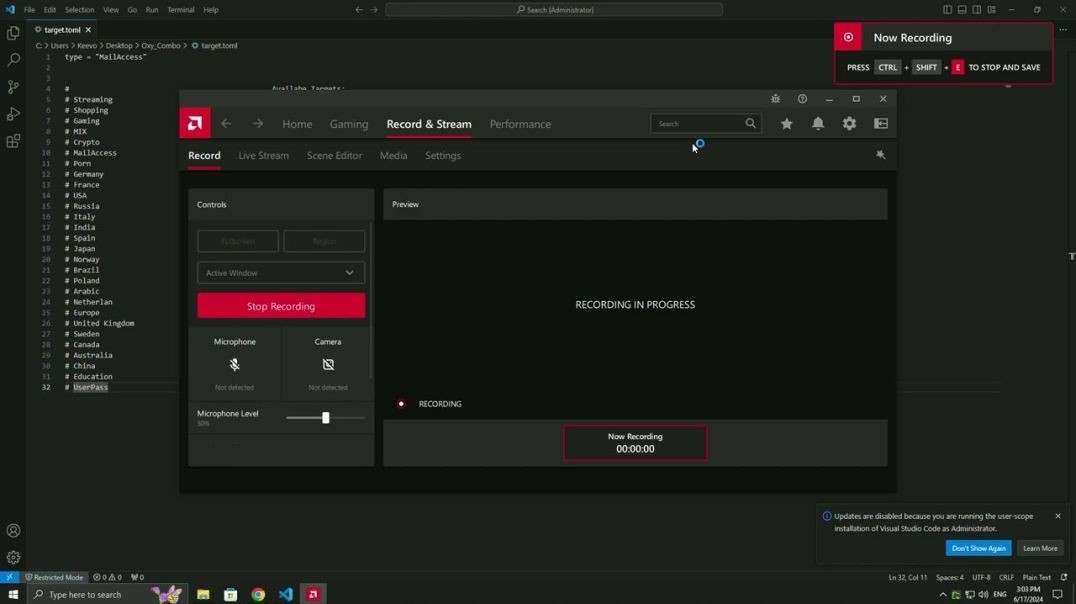Dismiss the update notification
The image size is (1076, 604).
1057,516
